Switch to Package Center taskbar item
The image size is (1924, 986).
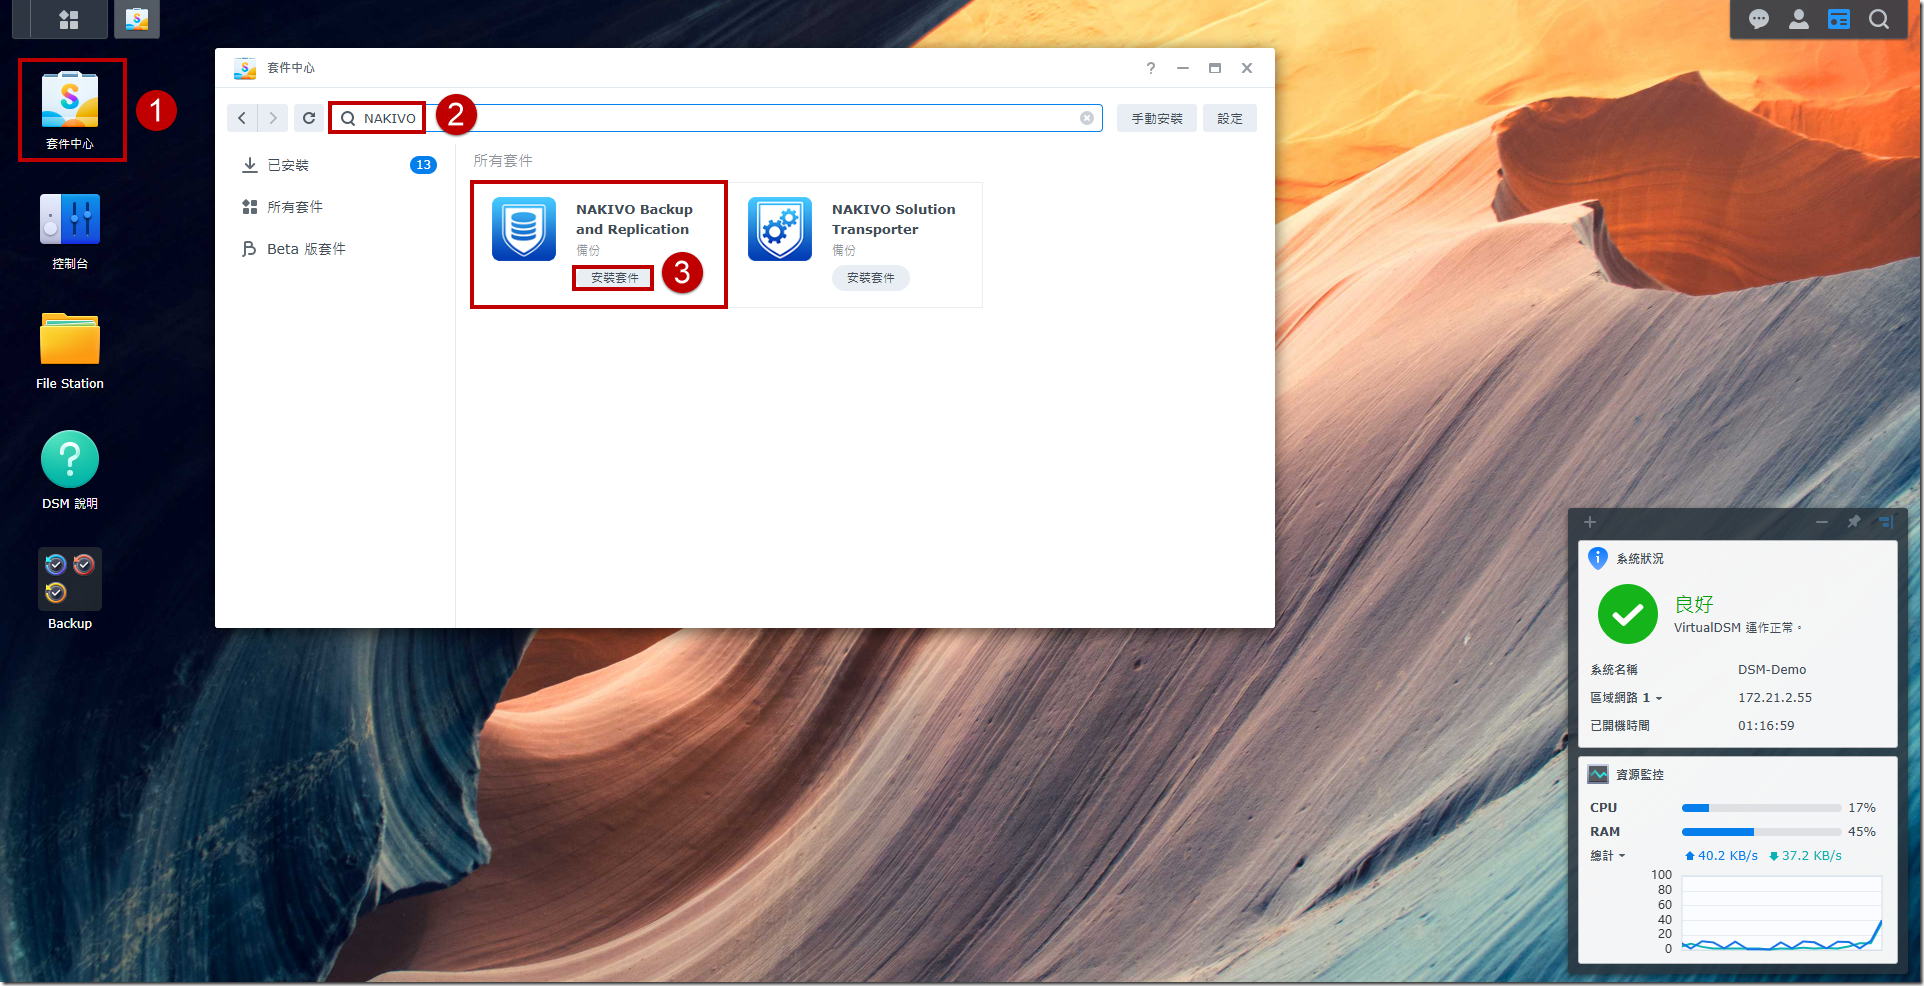point(137,19)
